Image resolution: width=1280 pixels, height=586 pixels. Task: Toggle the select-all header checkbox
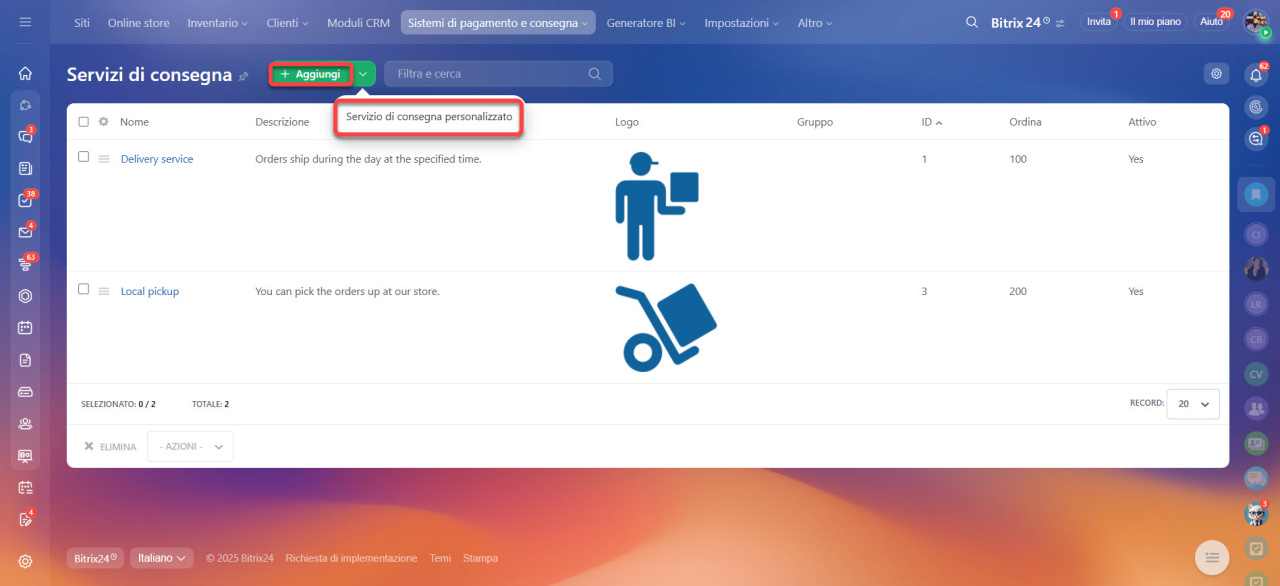84,122
